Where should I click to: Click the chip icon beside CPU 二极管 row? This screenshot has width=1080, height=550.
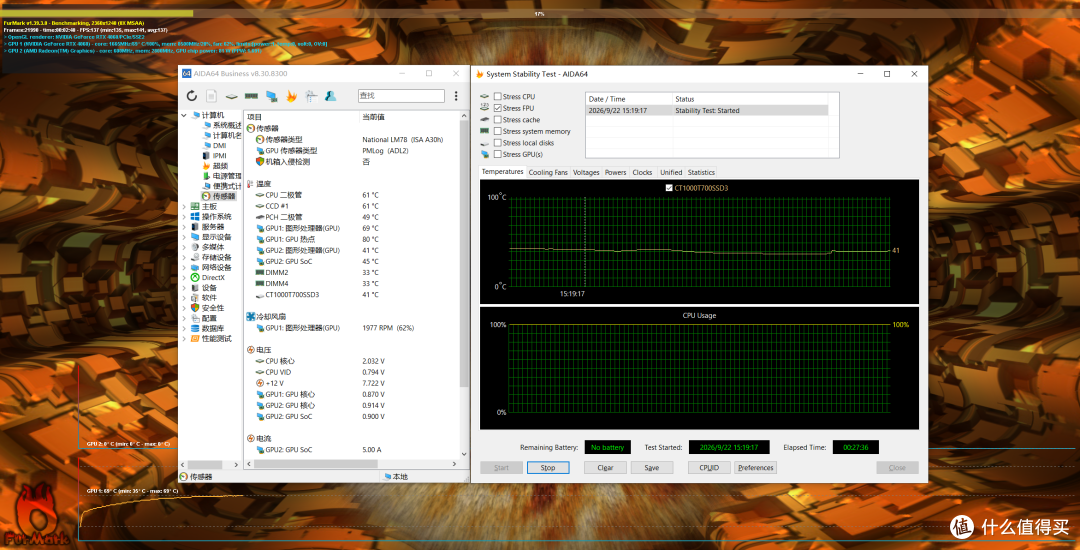260,195
